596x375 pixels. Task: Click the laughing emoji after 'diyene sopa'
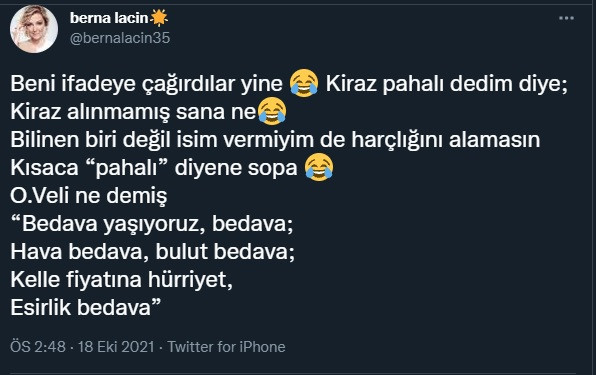click(319, 167)
